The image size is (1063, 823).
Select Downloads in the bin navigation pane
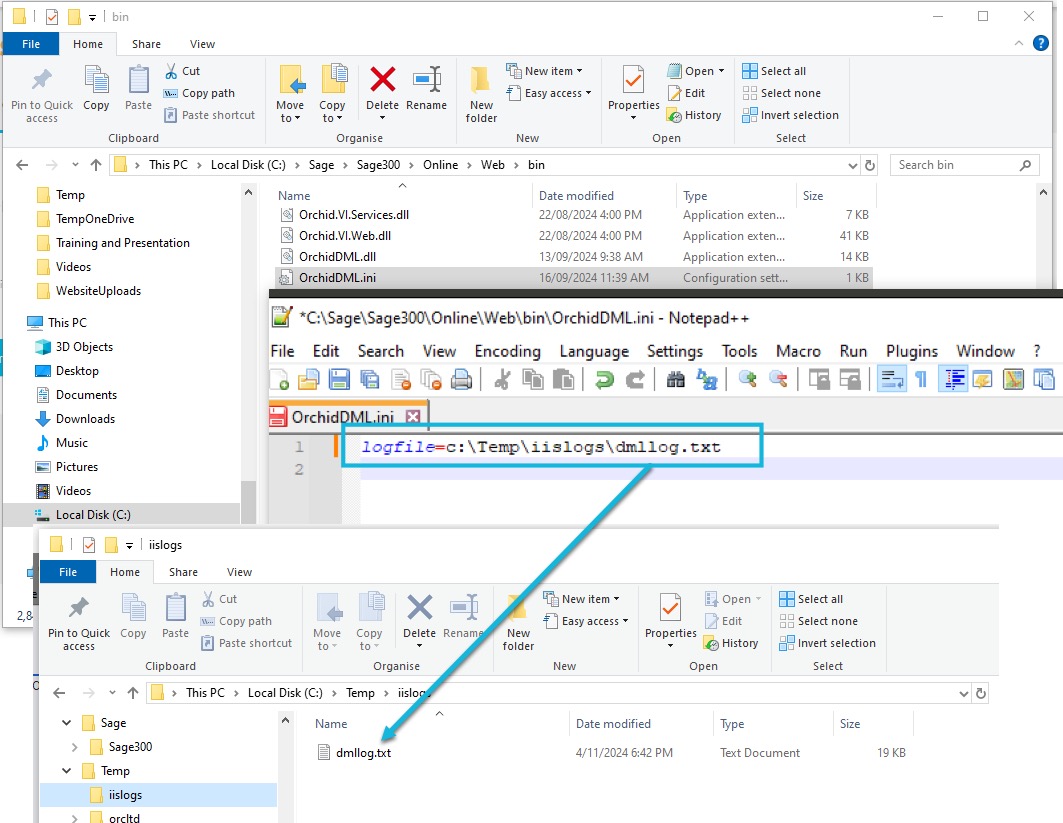85,419
